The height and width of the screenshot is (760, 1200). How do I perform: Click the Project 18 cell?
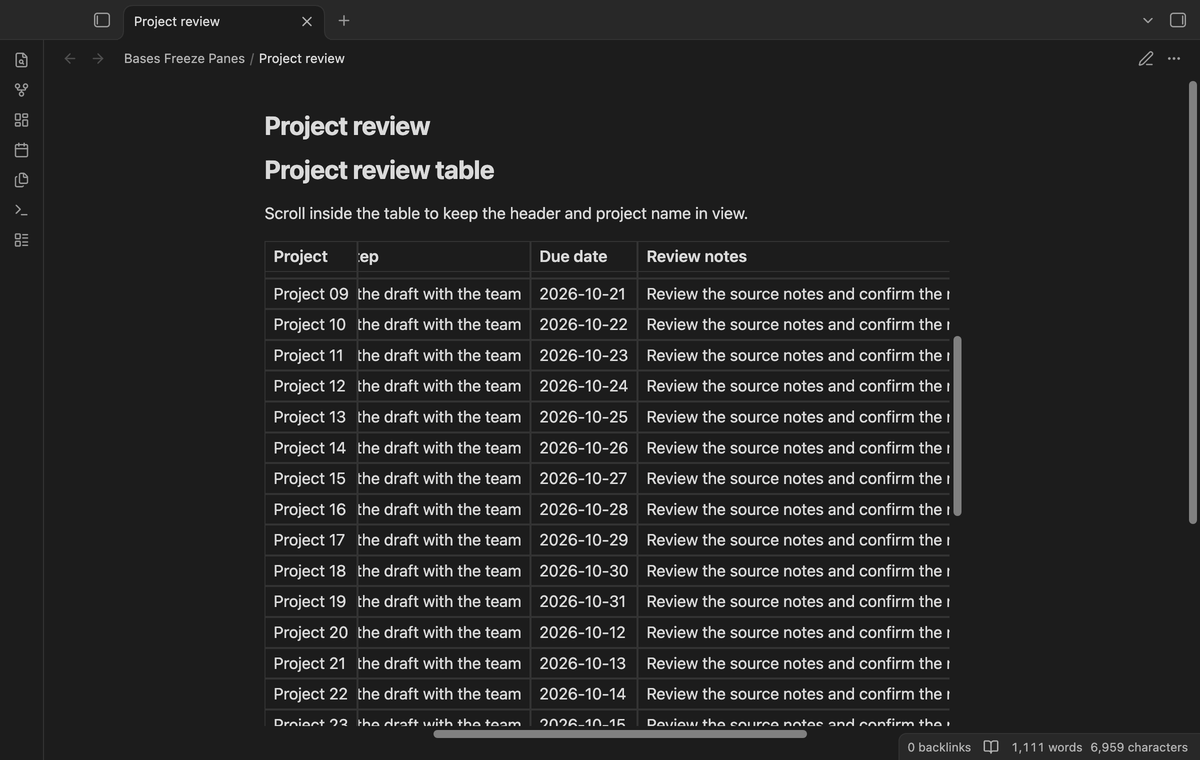tap(311, 571)
